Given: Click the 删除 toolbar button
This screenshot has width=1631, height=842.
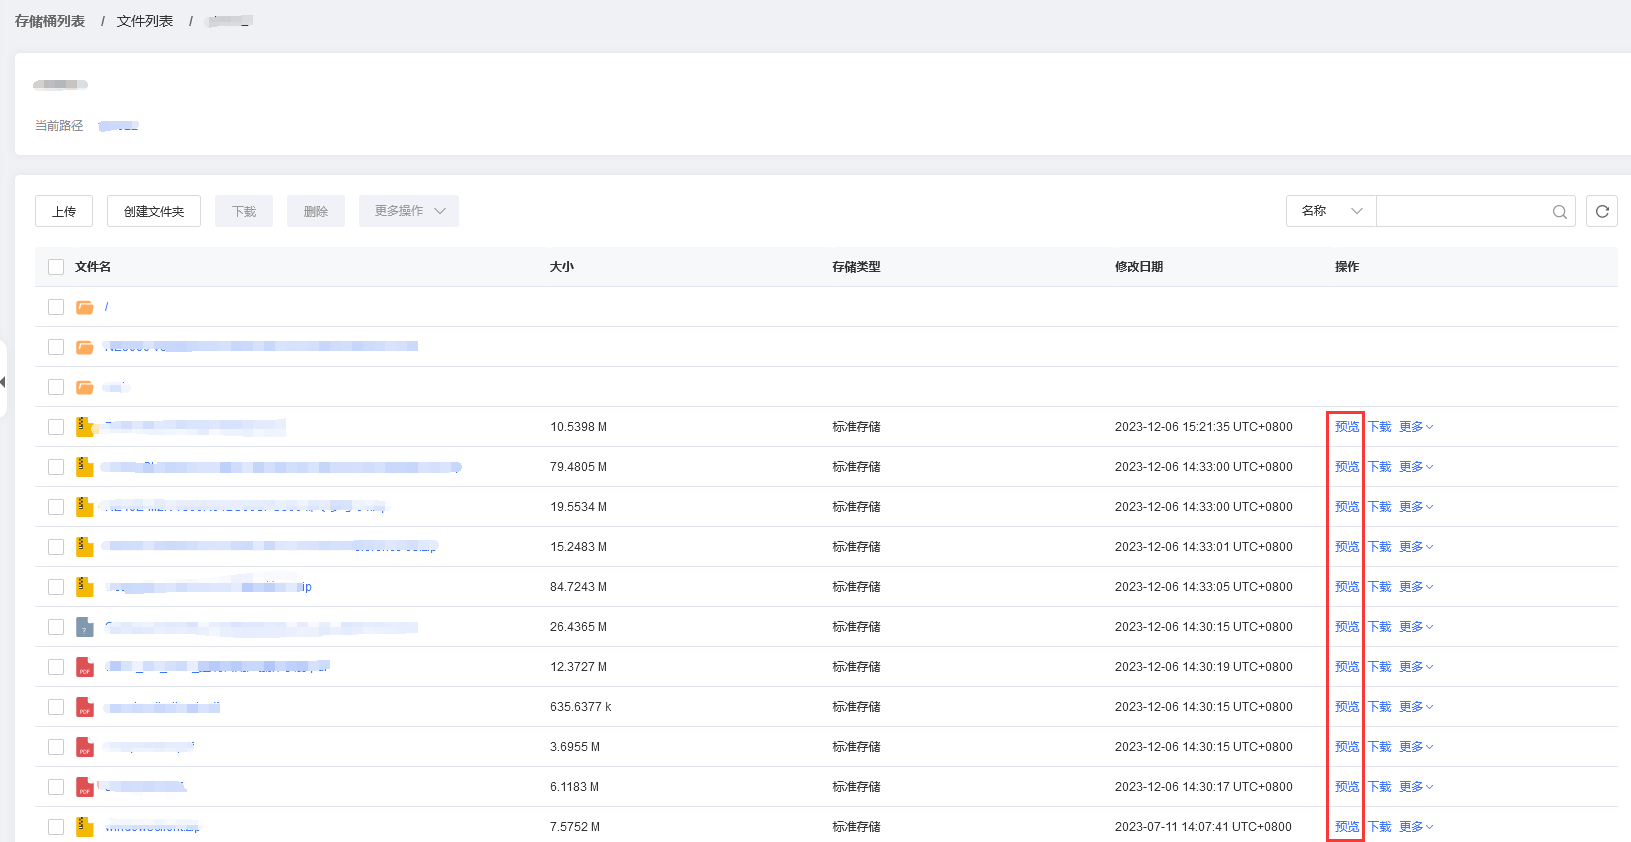Looking at the screenshot, I should coord(316,211).
